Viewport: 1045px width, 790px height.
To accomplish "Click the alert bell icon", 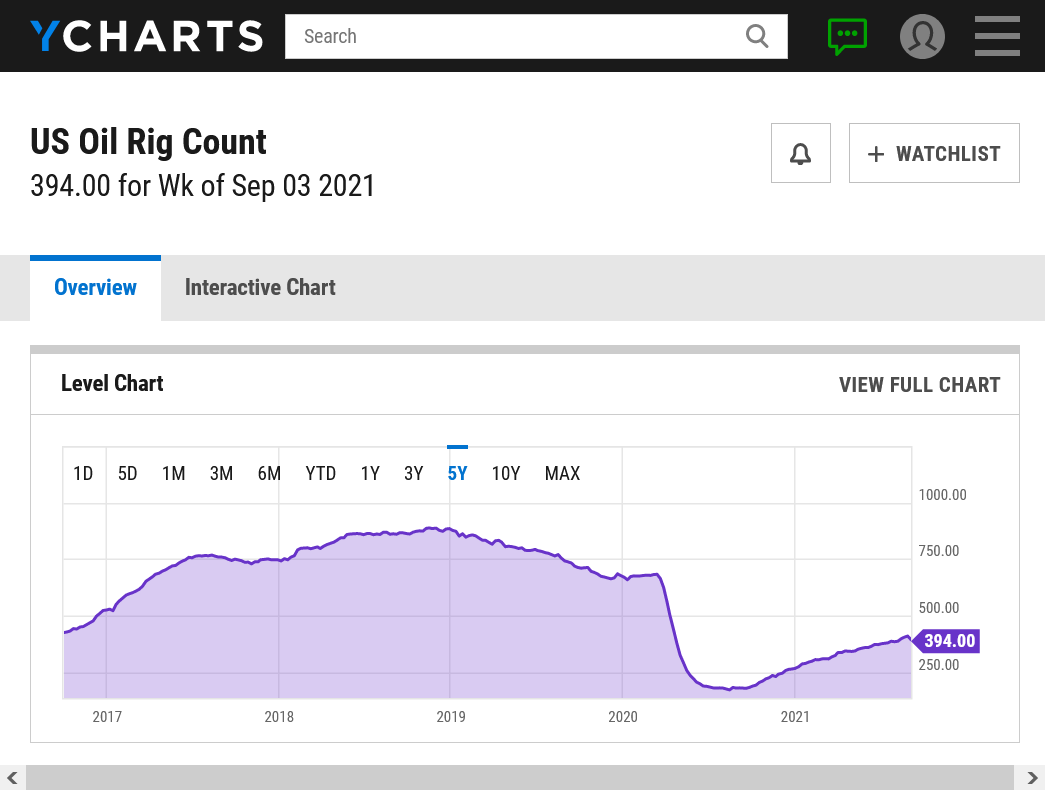I will [x=800, y=153].
